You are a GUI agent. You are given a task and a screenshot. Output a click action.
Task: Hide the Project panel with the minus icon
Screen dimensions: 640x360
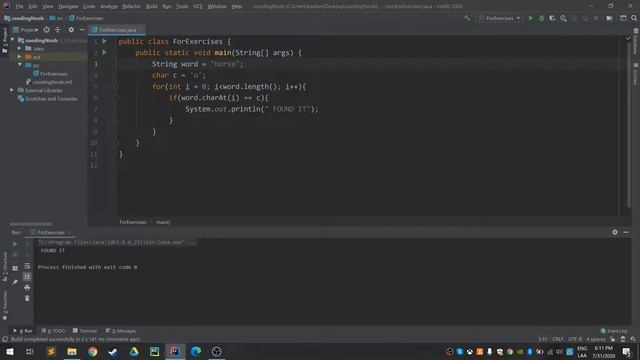point(82,30)
